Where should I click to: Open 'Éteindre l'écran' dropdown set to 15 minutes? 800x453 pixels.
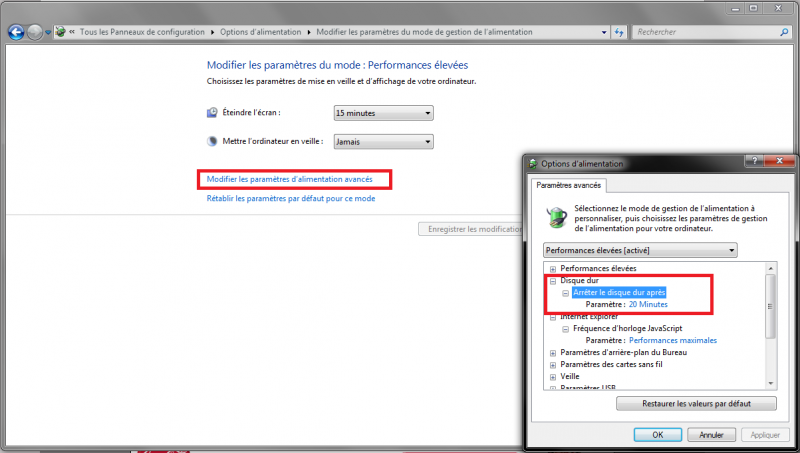point(384,113)
